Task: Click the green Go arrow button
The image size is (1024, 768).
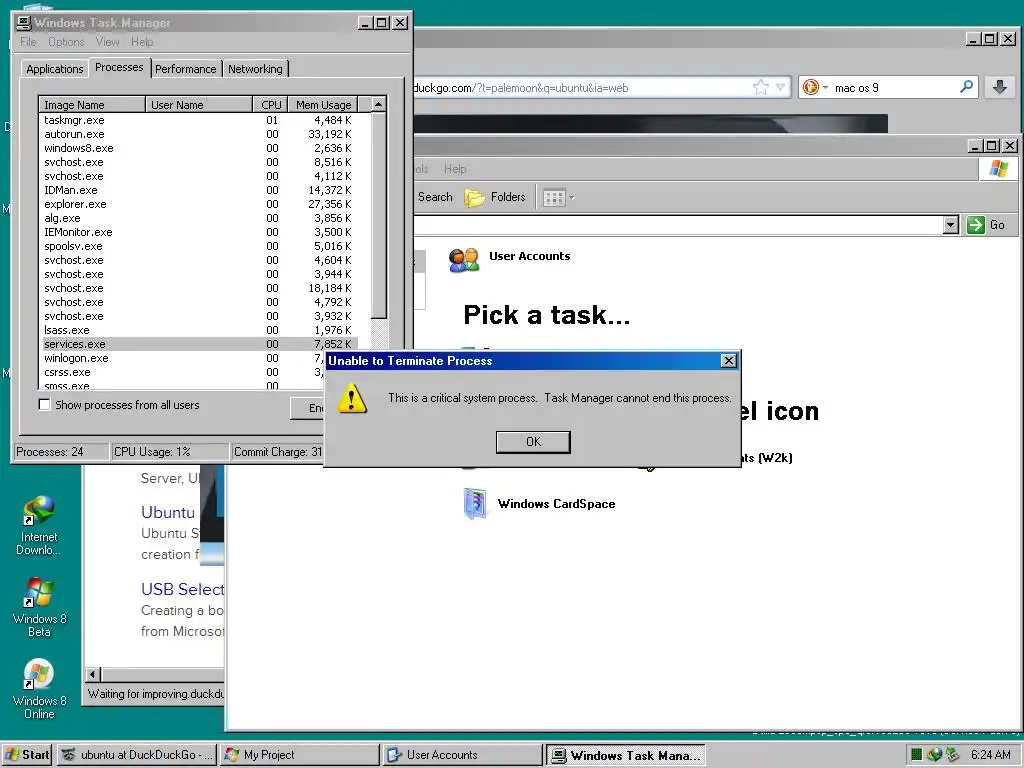Action: 976,225
